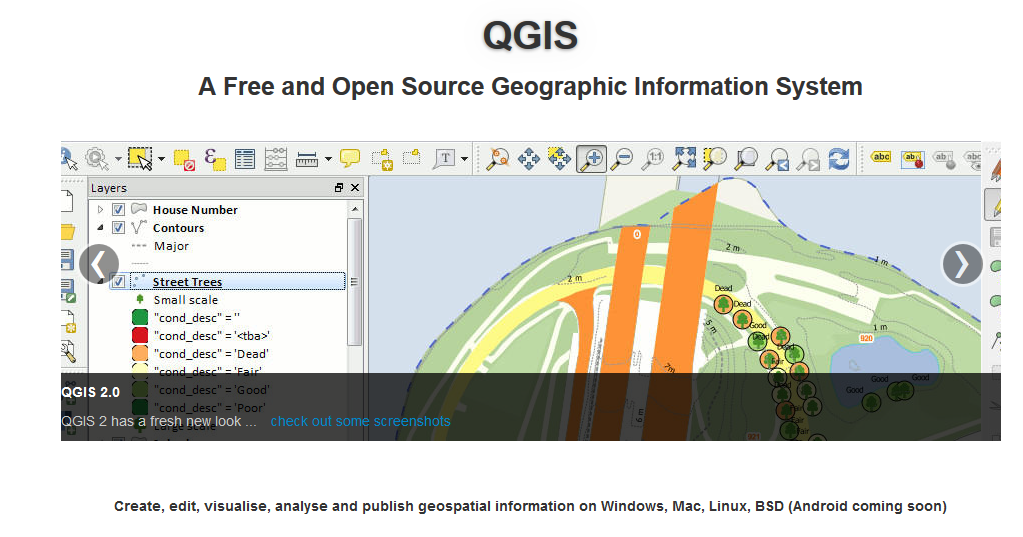Click the yellow abc Labeling icon
1023x537 pixels.
[881, 157]
